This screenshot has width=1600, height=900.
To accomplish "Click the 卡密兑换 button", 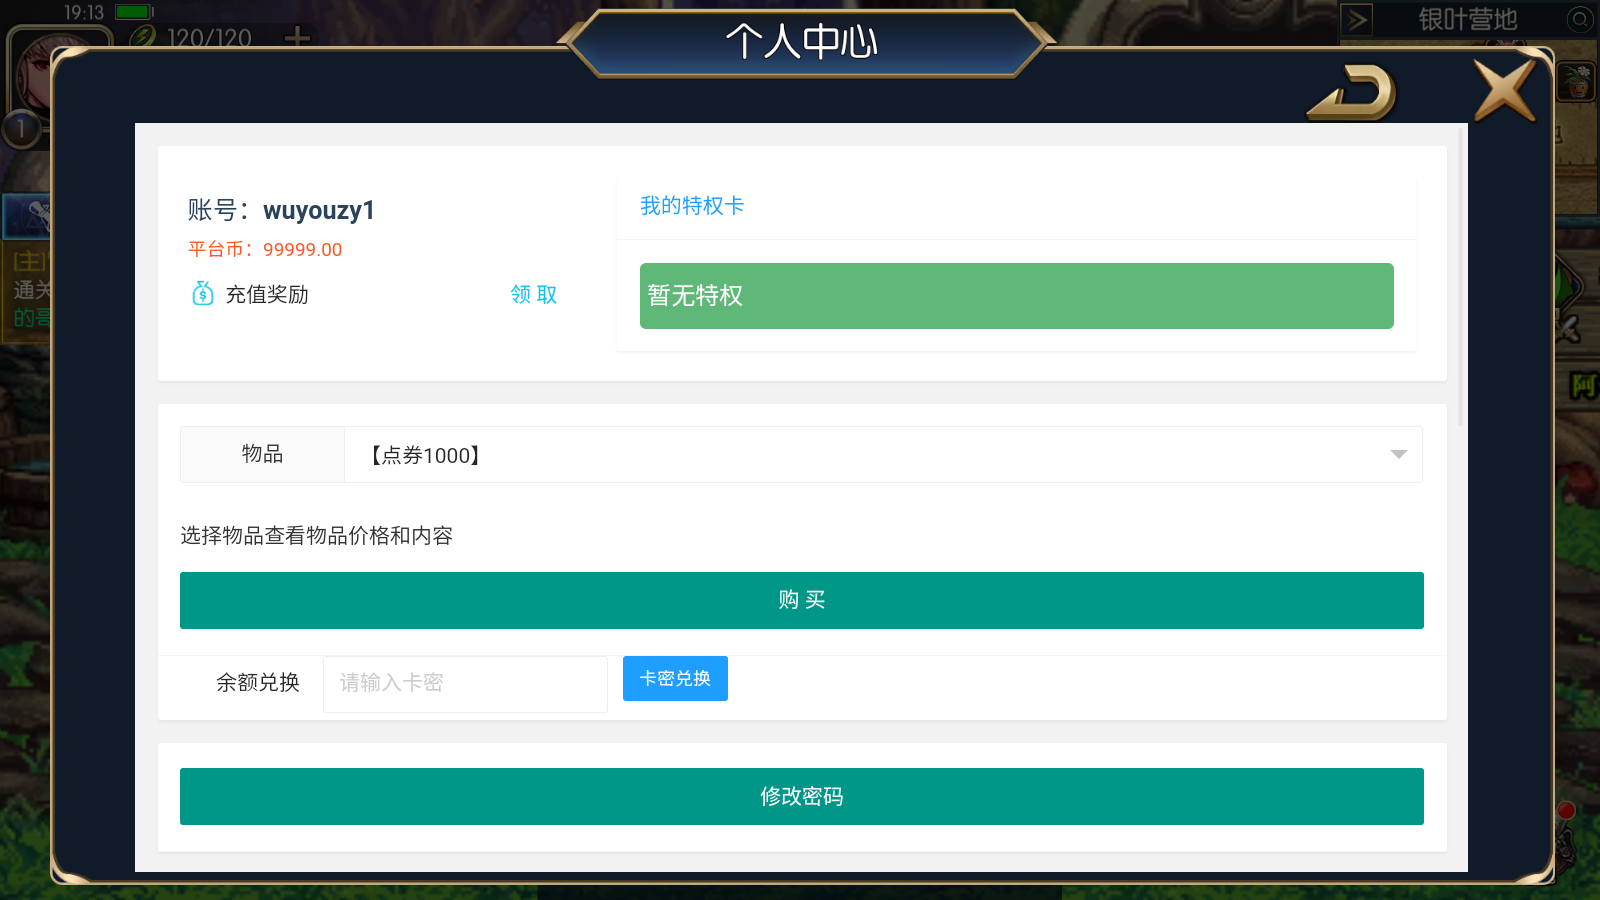I will point(675,678).
